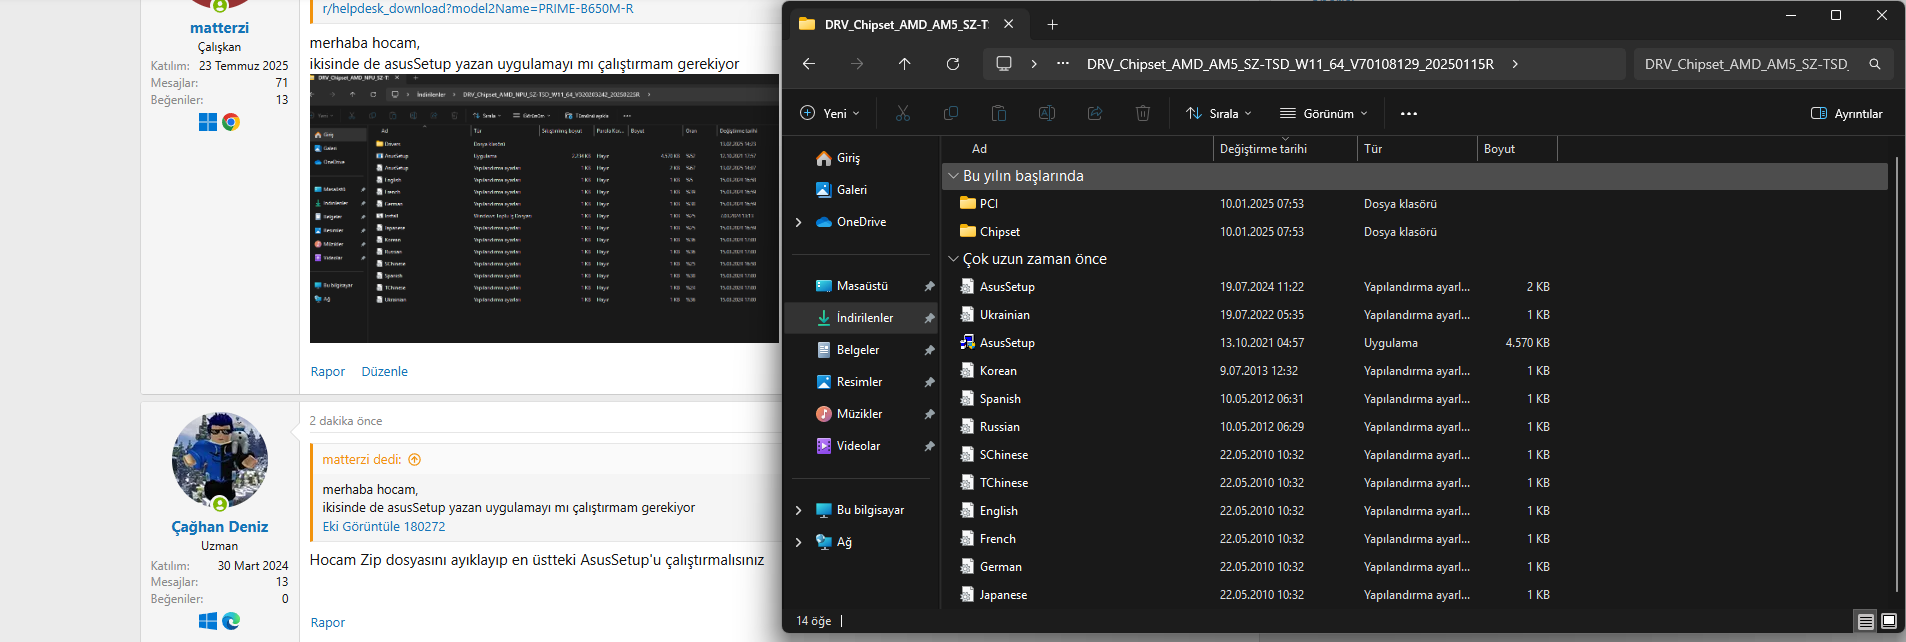Click the file list vertical scrollbar
Image resolution: width=1906 pixels, height=642 pixels.
tap(1896, 373)
